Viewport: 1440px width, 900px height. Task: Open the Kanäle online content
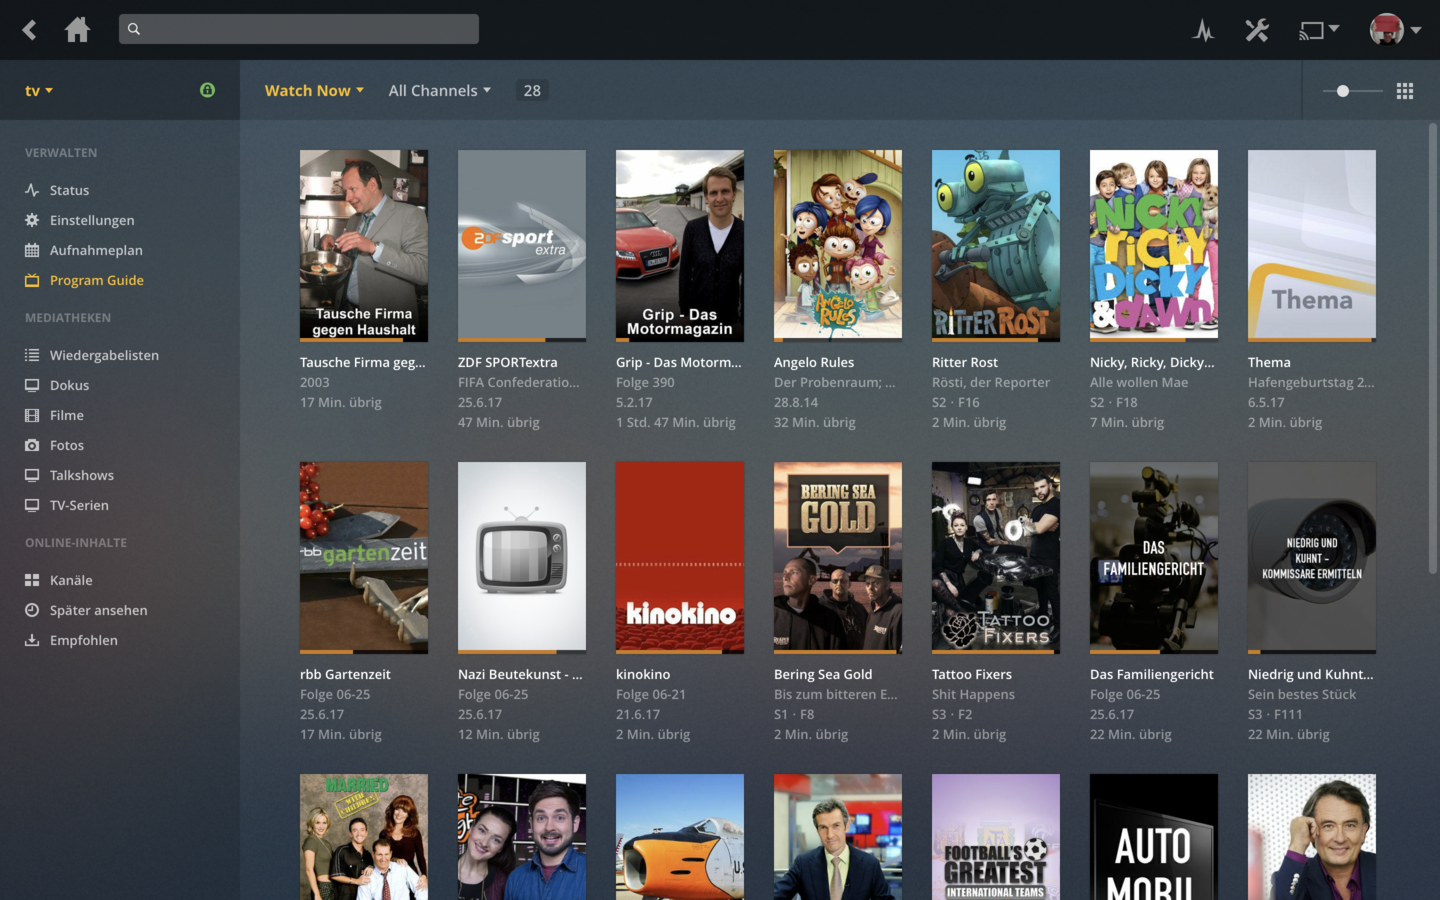70,580
